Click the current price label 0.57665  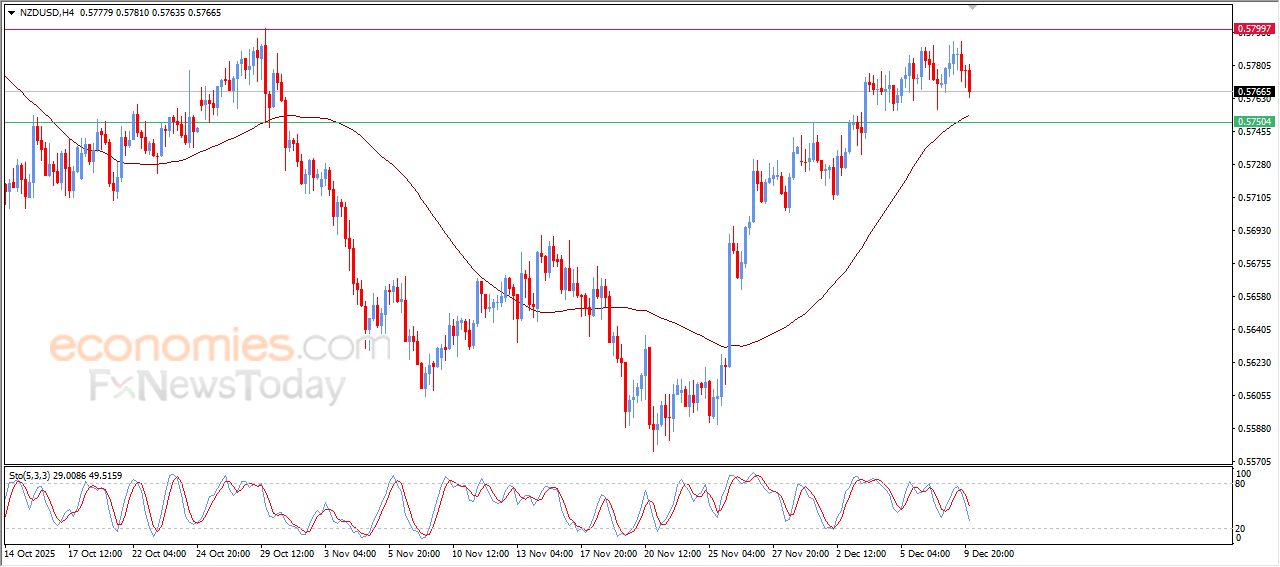click(x=1253, y=92)
